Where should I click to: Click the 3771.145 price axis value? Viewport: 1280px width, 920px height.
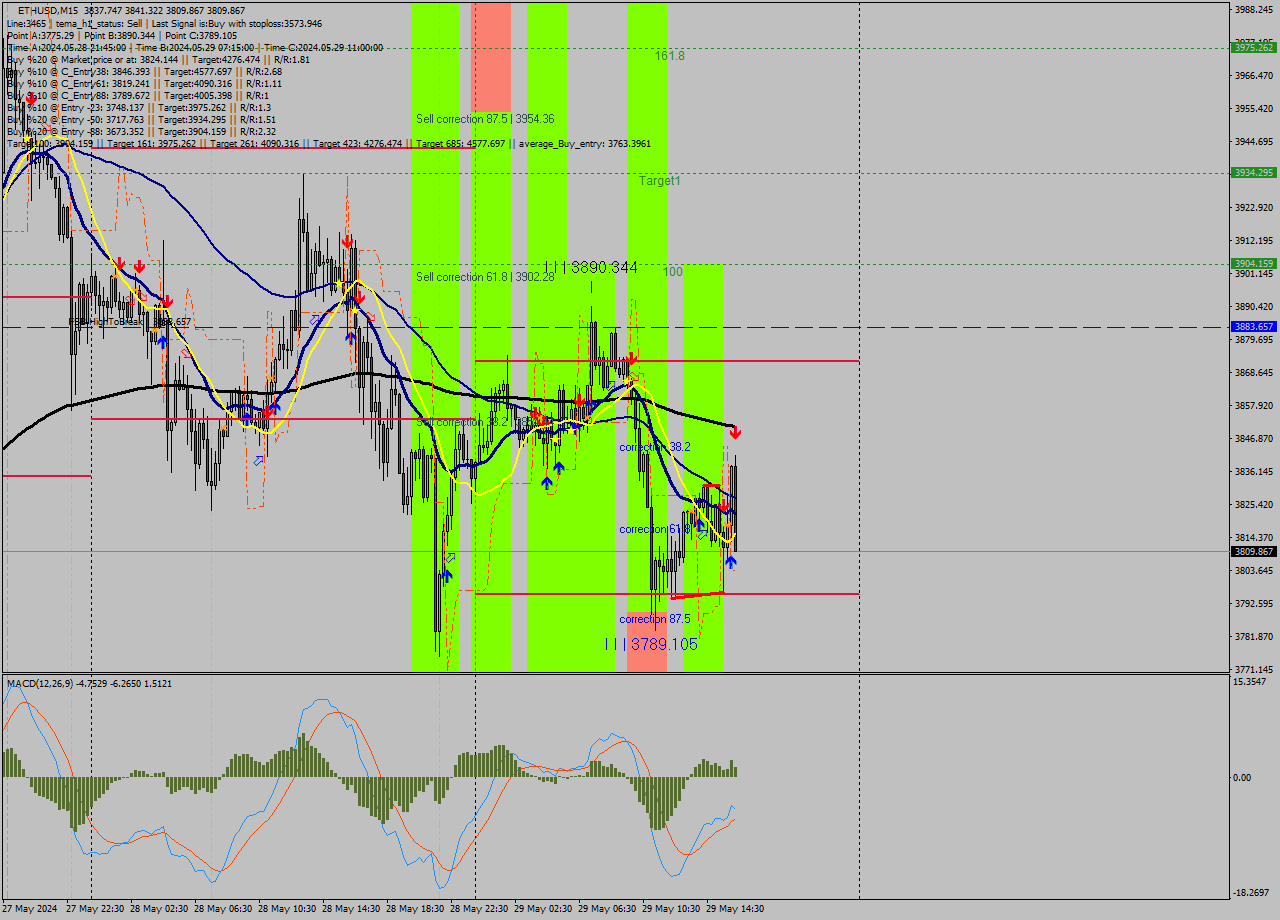(1254, 670)
